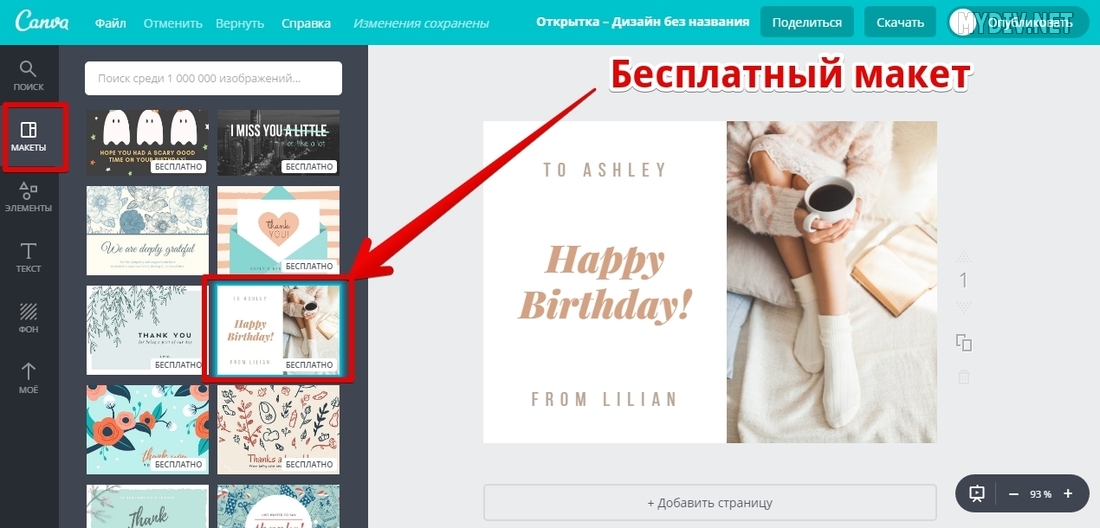Start presentation mode icon
This screenshot has height=528, width=1100.
point(977,494)
